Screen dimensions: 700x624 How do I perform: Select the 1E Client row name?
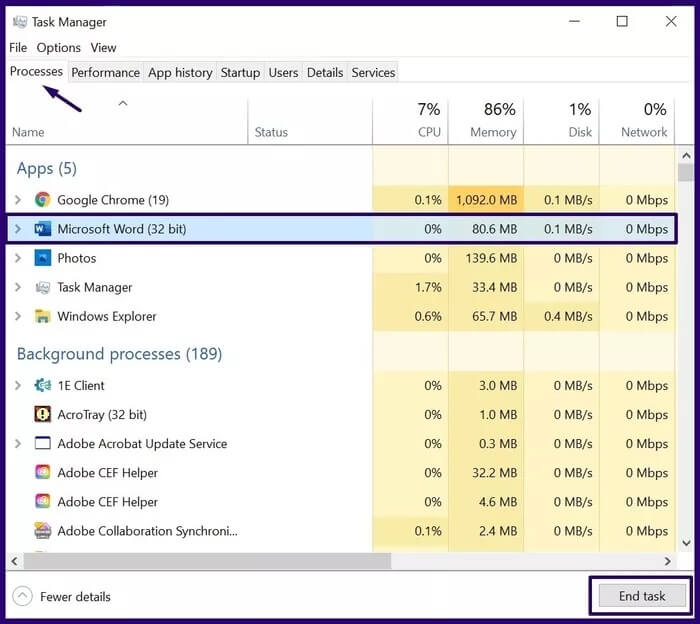(81, 385)
